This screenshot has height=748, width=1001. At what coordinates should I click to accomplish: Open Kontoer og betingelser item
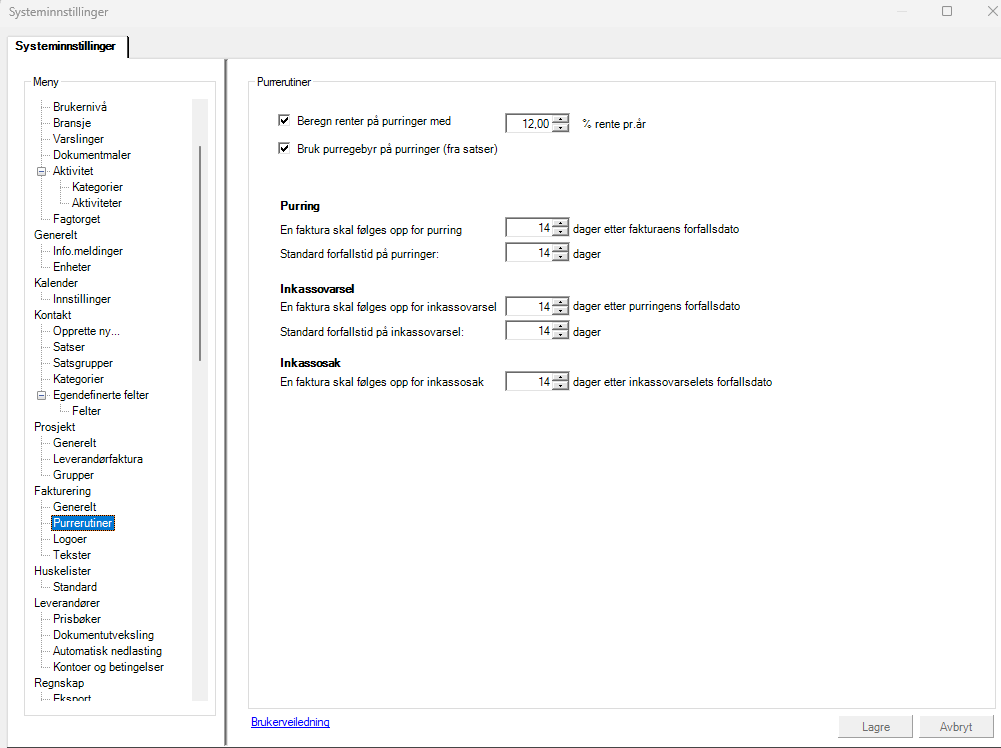pyautogui.click(x=109, y=667)
